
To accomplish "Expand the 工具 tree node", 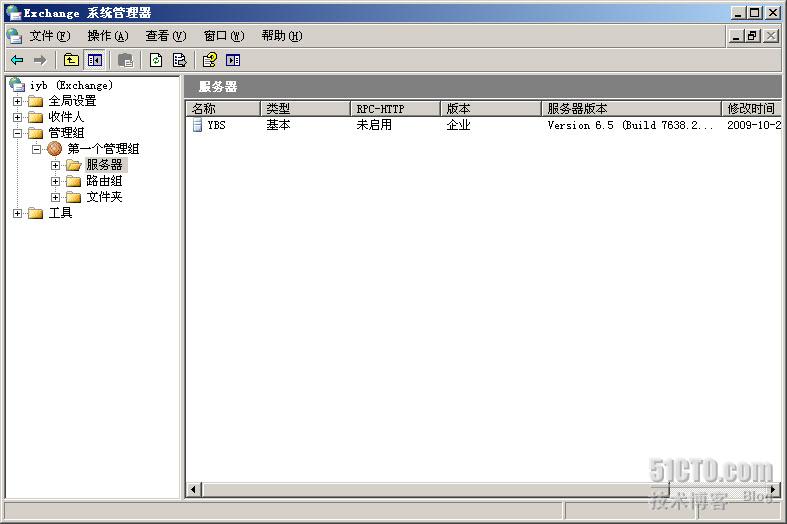I will coord(18,213).
